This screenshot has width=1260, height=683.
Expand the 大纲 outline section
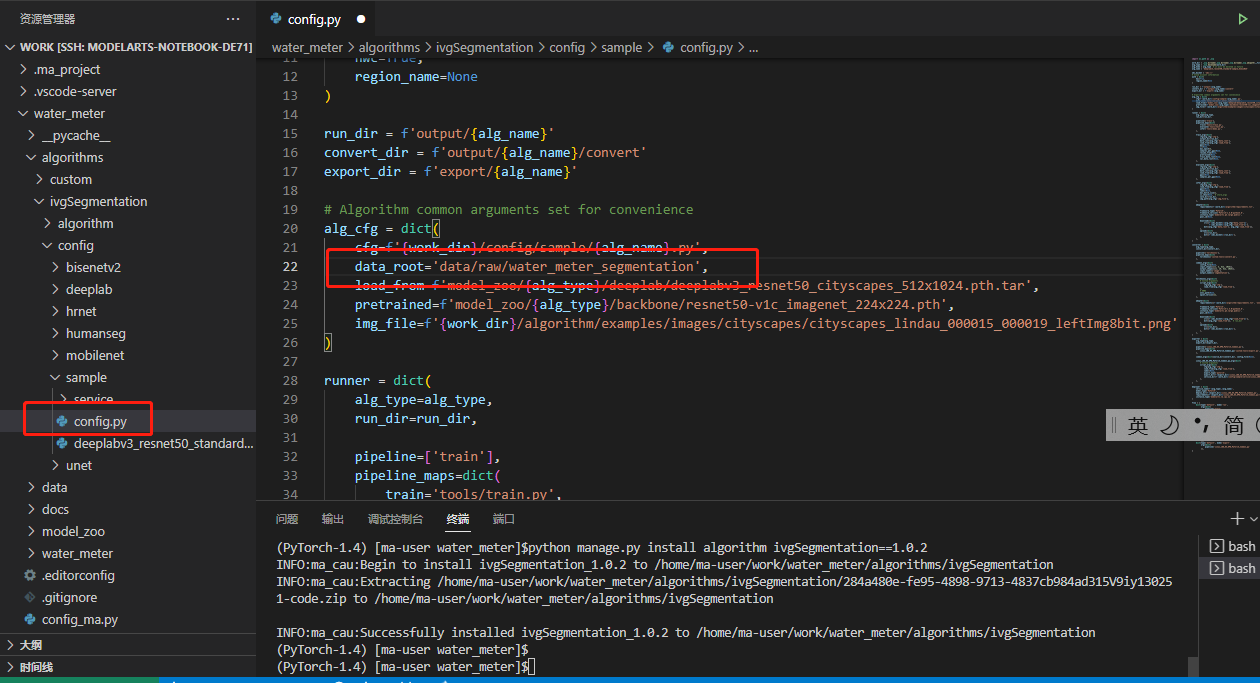(128, 645)
